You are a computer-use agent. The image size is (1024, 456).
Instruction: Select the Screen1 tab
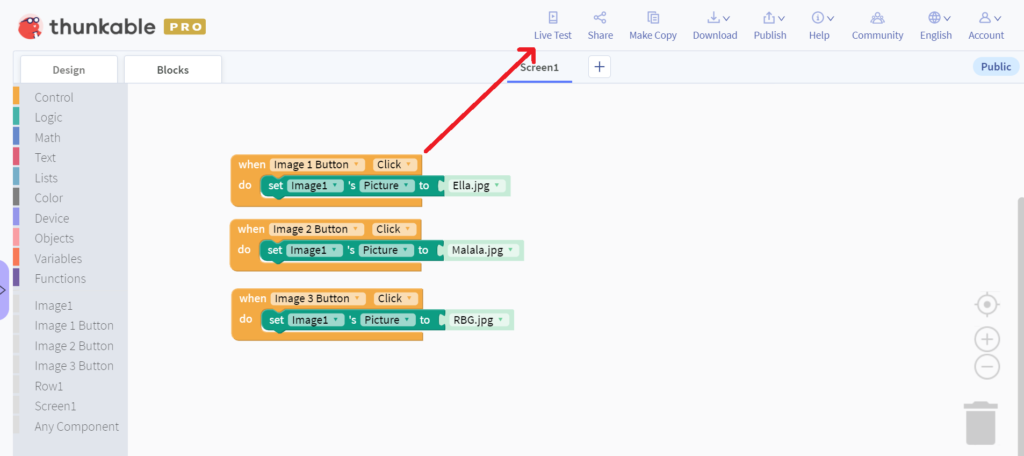tap(539, 67)
